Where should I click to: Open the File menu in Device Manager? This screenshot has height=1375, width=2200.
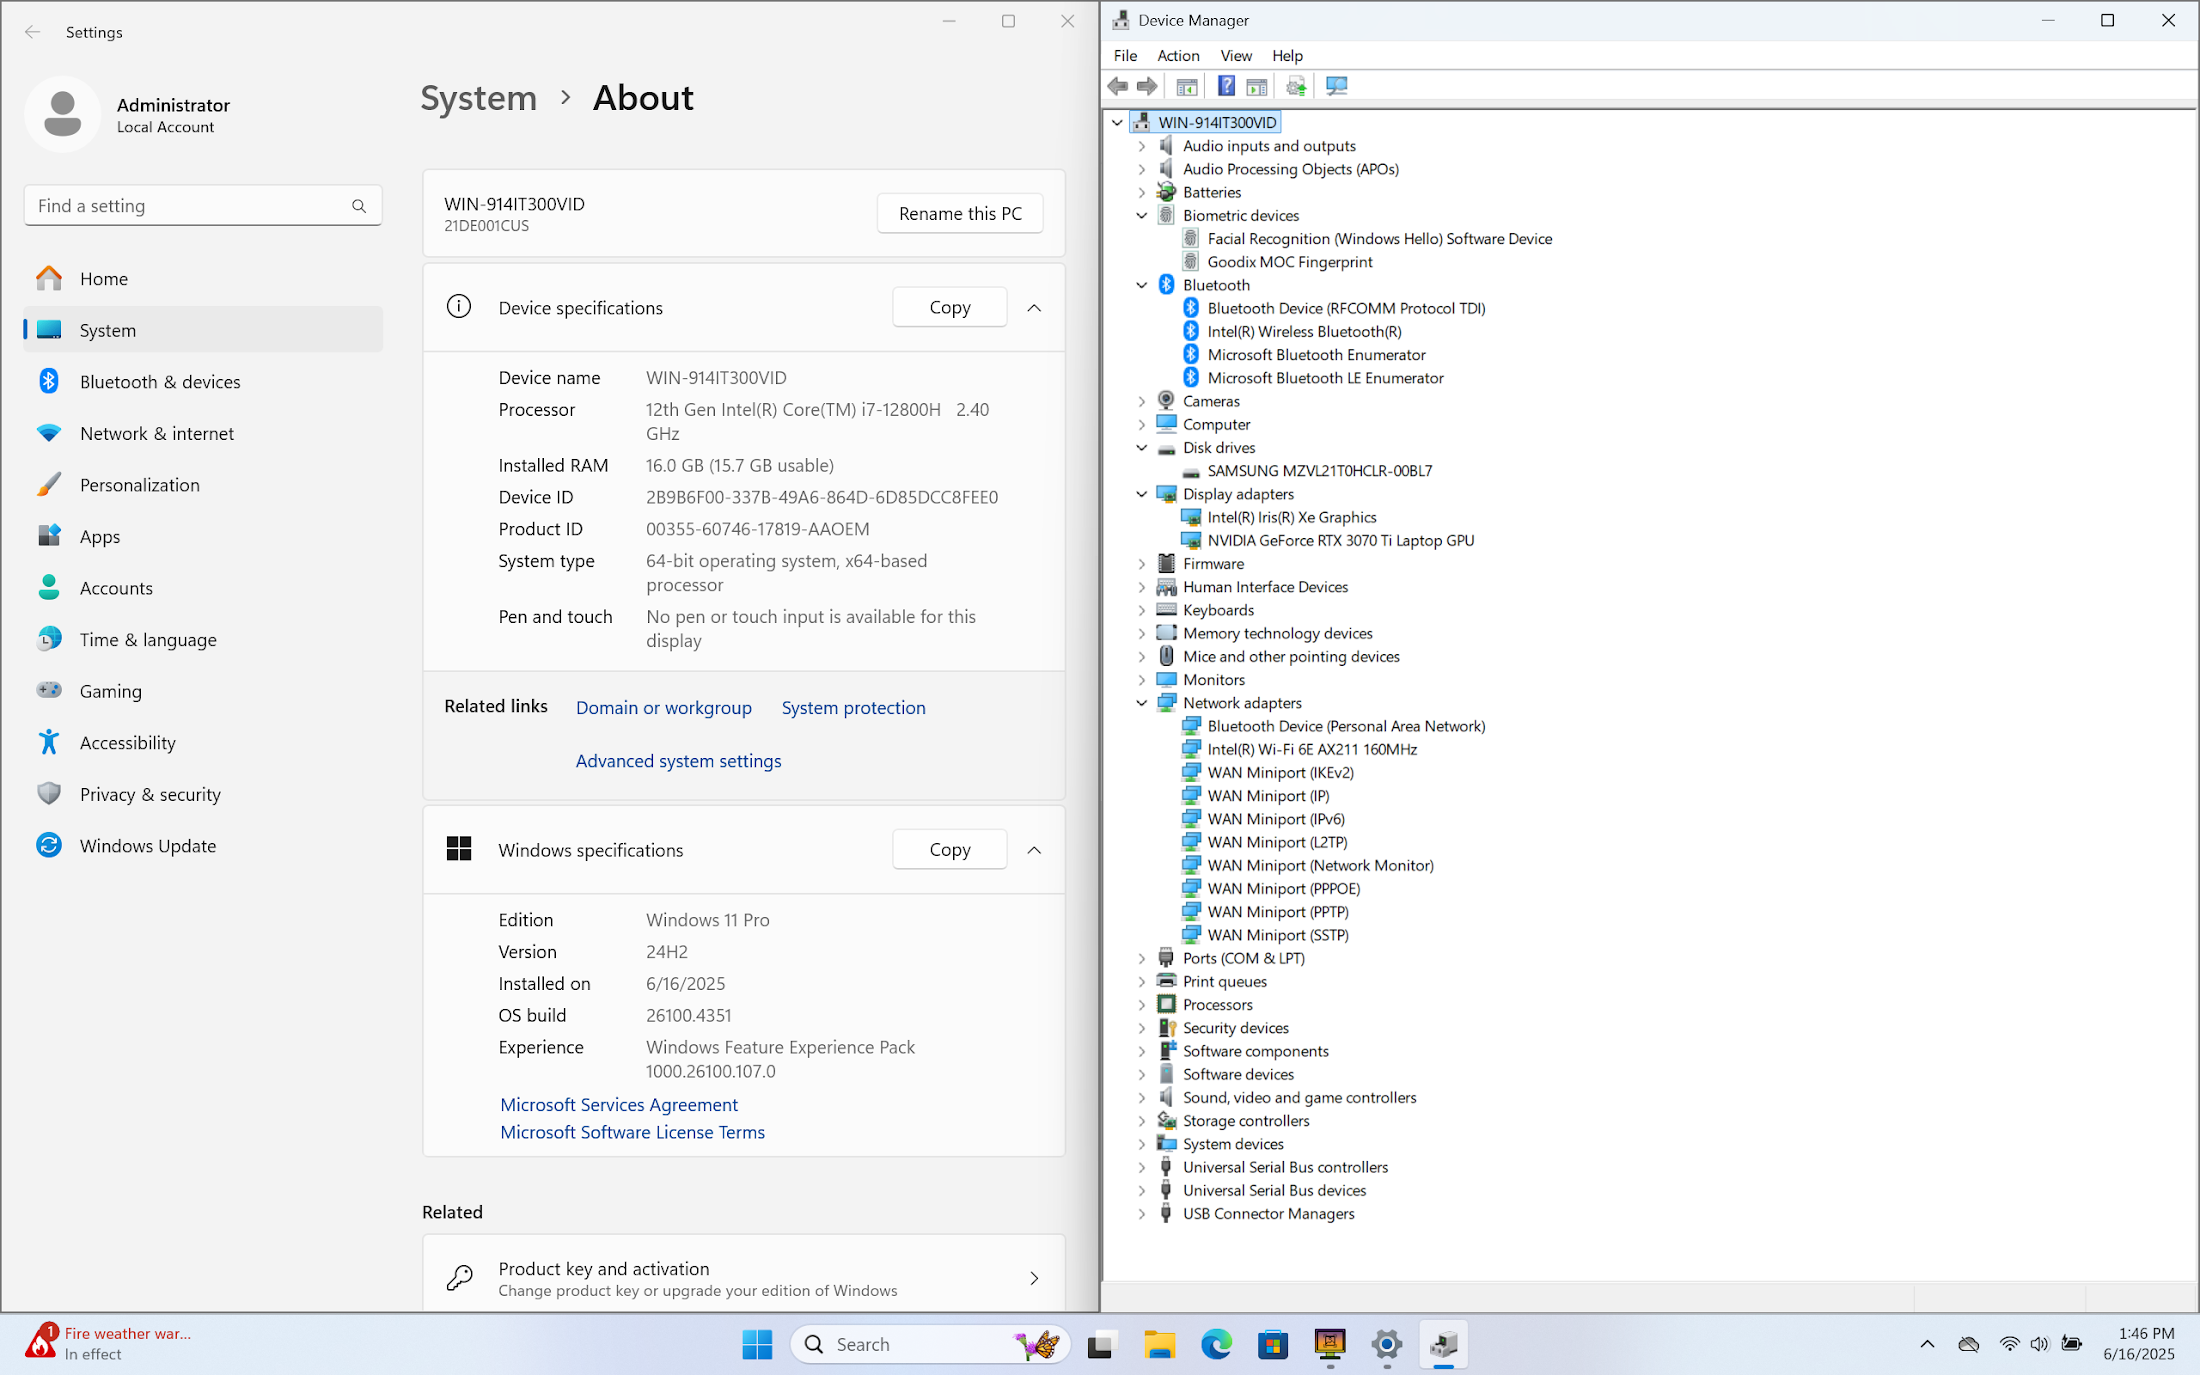click(x=1125, y=55)
